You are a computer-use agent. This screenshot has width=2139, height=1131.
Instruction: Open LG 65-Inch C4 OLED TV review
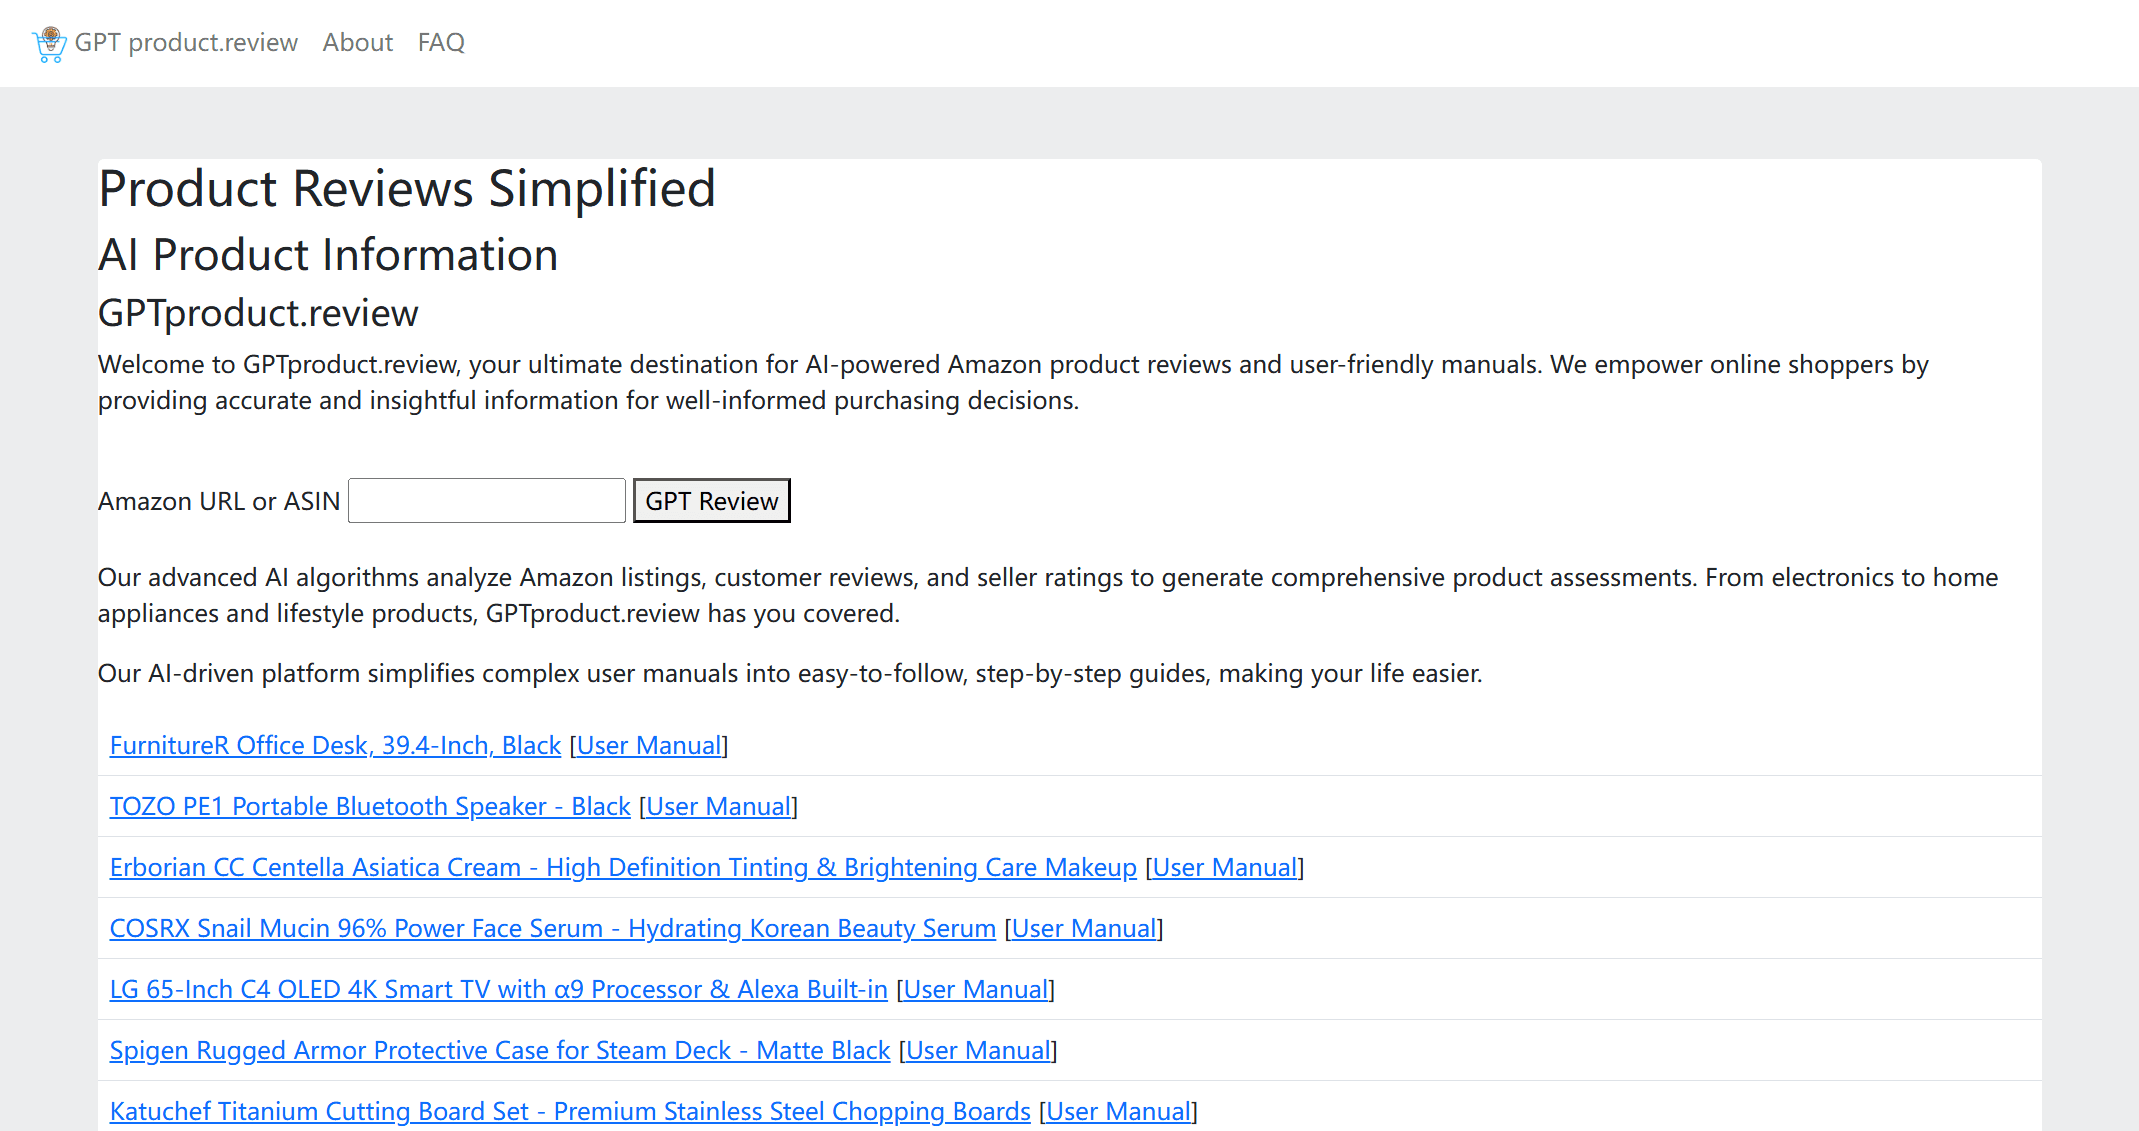tap(498, 990)
